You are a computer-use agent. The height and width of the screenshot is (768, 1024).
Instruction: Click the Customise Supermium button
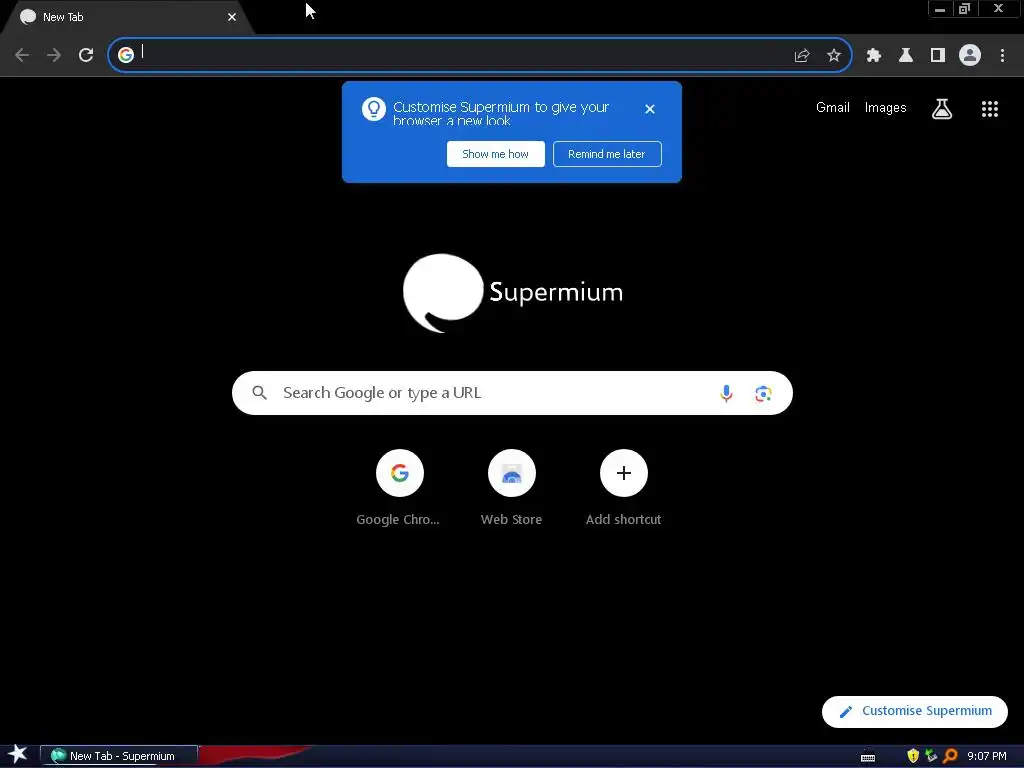tap(914, 711)
